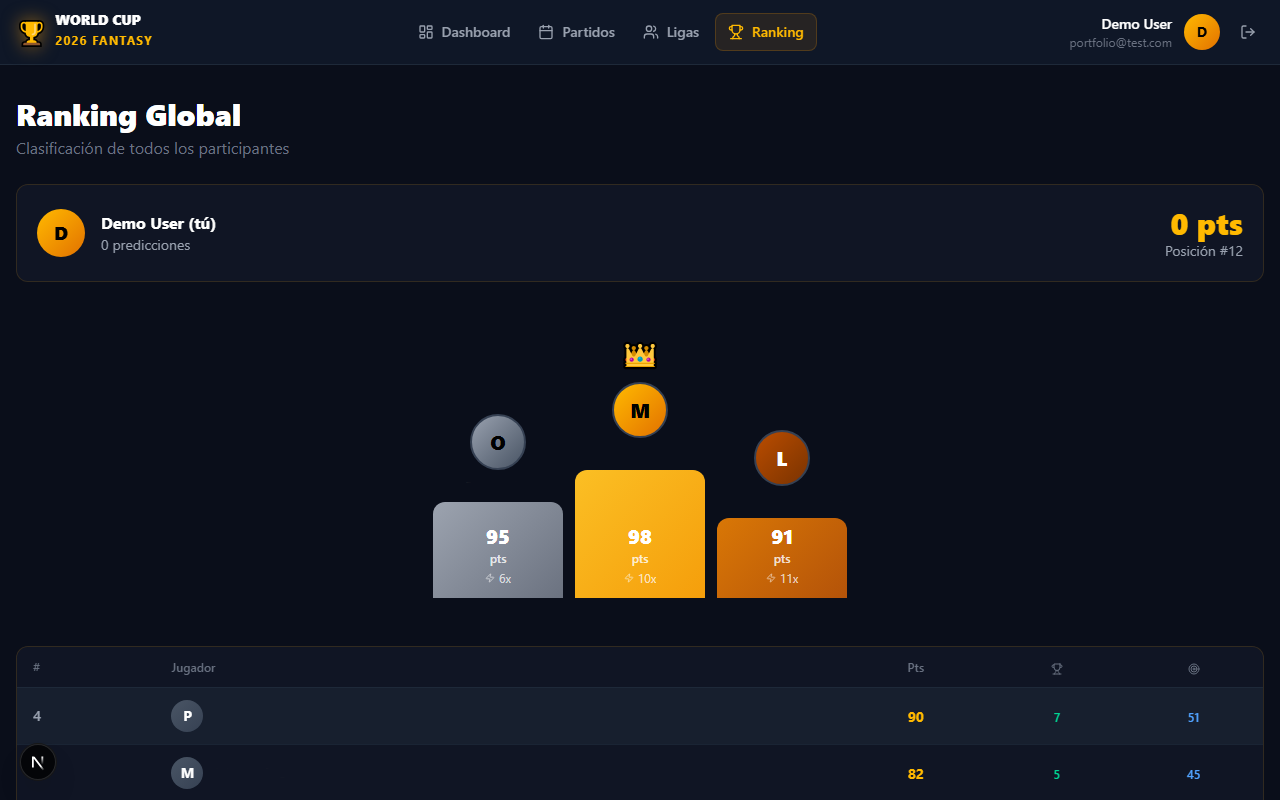The width and height of the screenshot is (1280, 800).
Task: Click the 0 predicciones label
Action: click(146, 245)
